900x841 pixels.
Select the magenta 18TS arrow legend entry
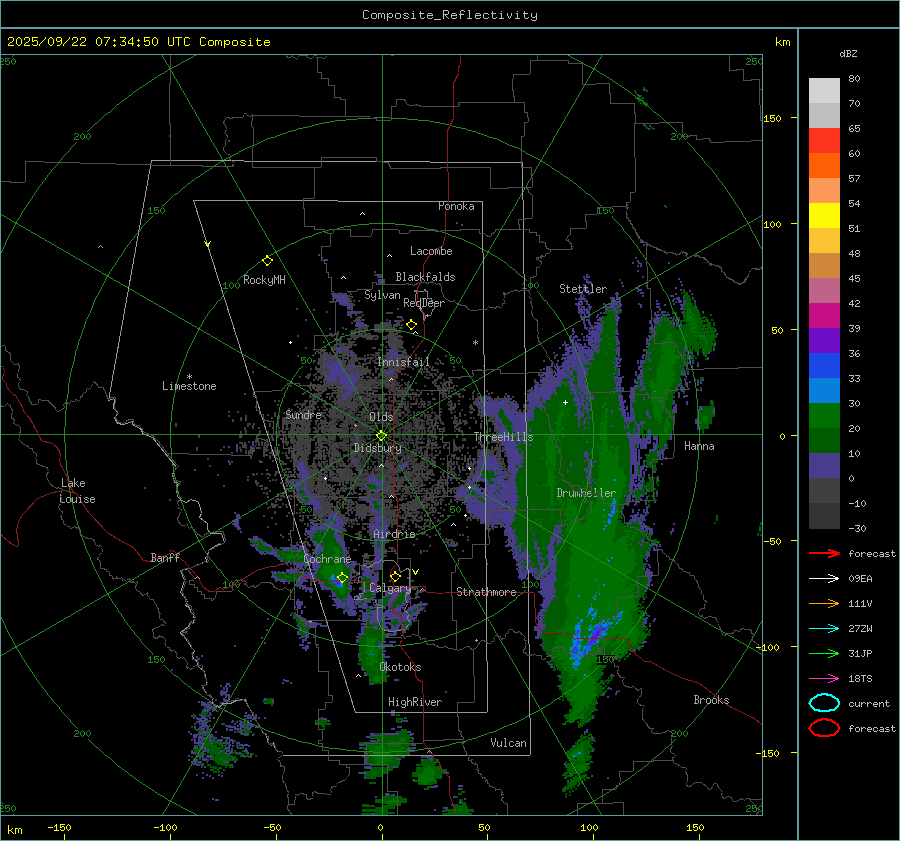823,678
